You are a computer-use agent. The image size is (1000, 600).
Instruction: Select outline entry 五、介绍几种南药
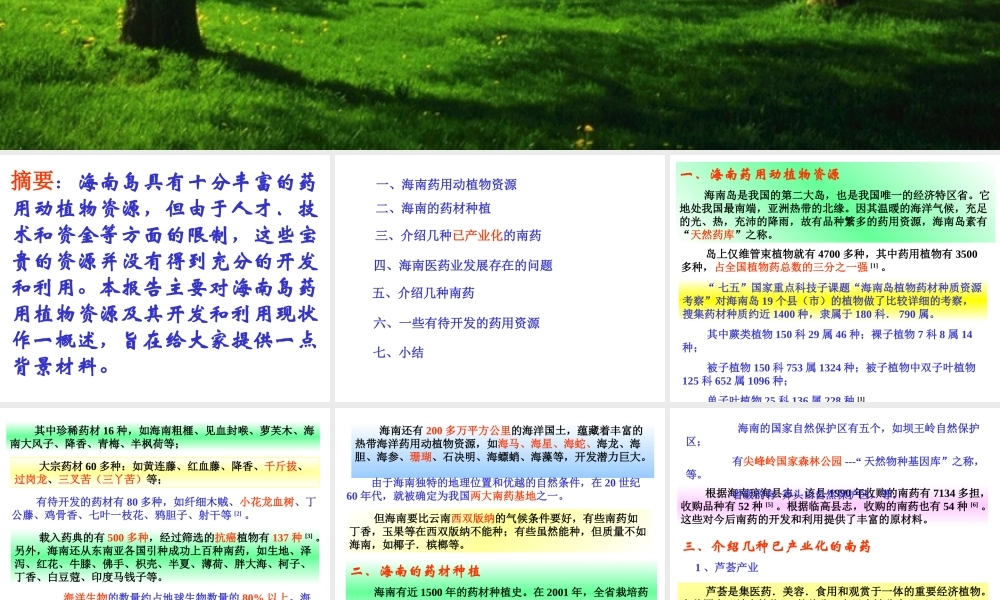click(x=425, y=292)
